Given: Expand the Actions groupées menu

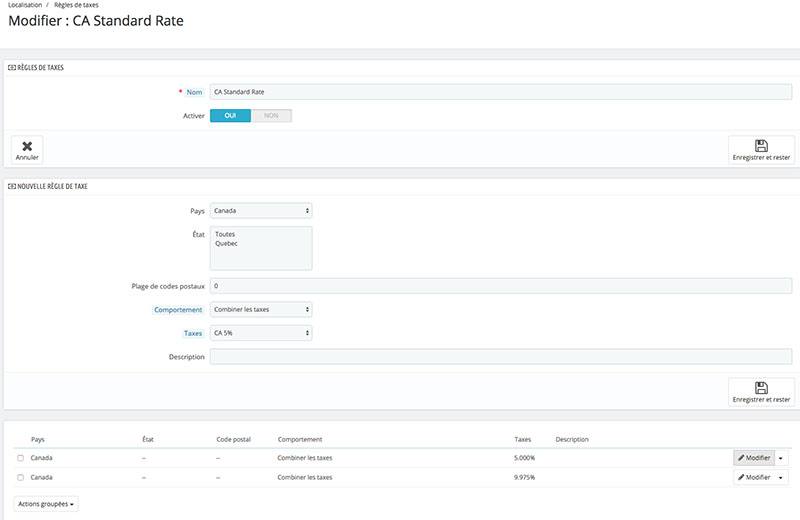Looking at the screenshot, I should [x=47, y=504].
